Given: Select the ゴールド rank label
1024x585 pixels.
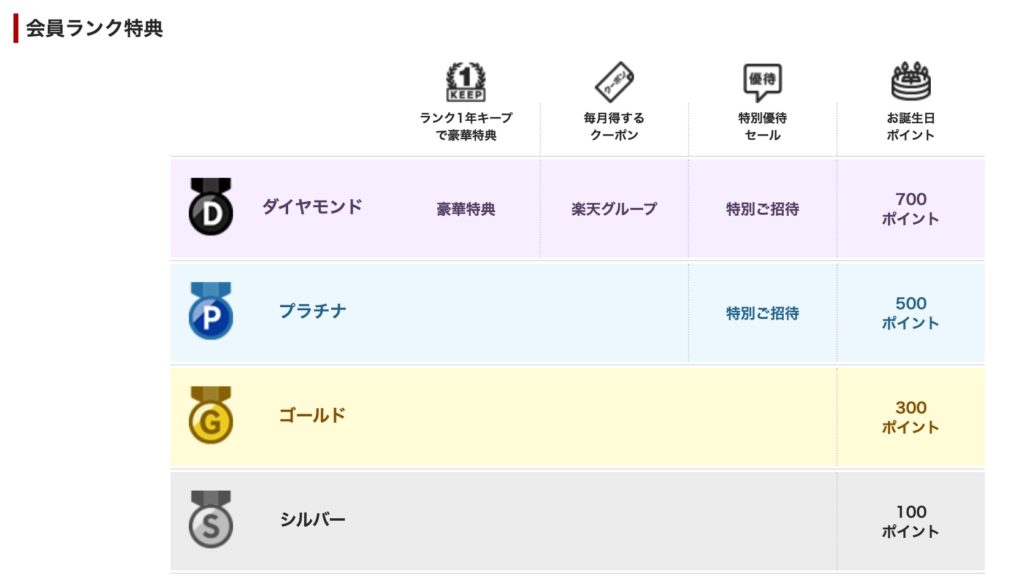Looking at the screenshot, I should 312,415.
